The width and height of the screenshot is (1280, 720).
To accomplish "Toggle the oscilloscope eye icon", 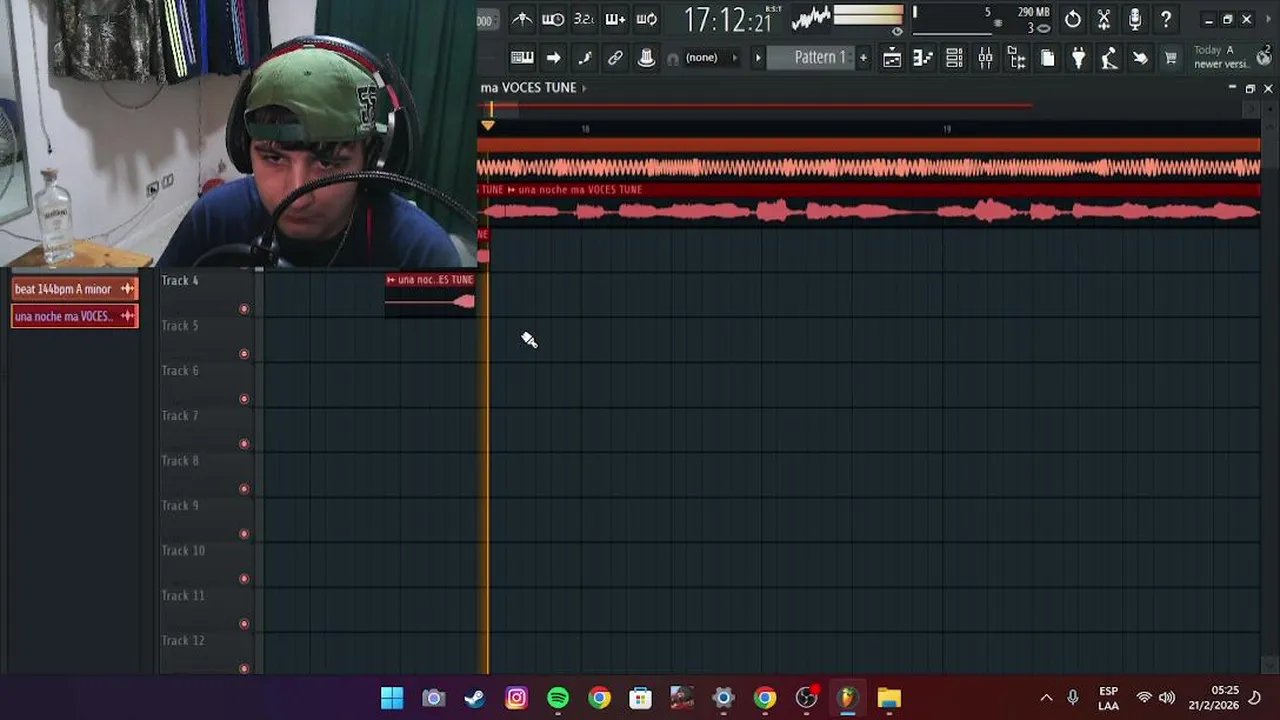I will (896, 31).
